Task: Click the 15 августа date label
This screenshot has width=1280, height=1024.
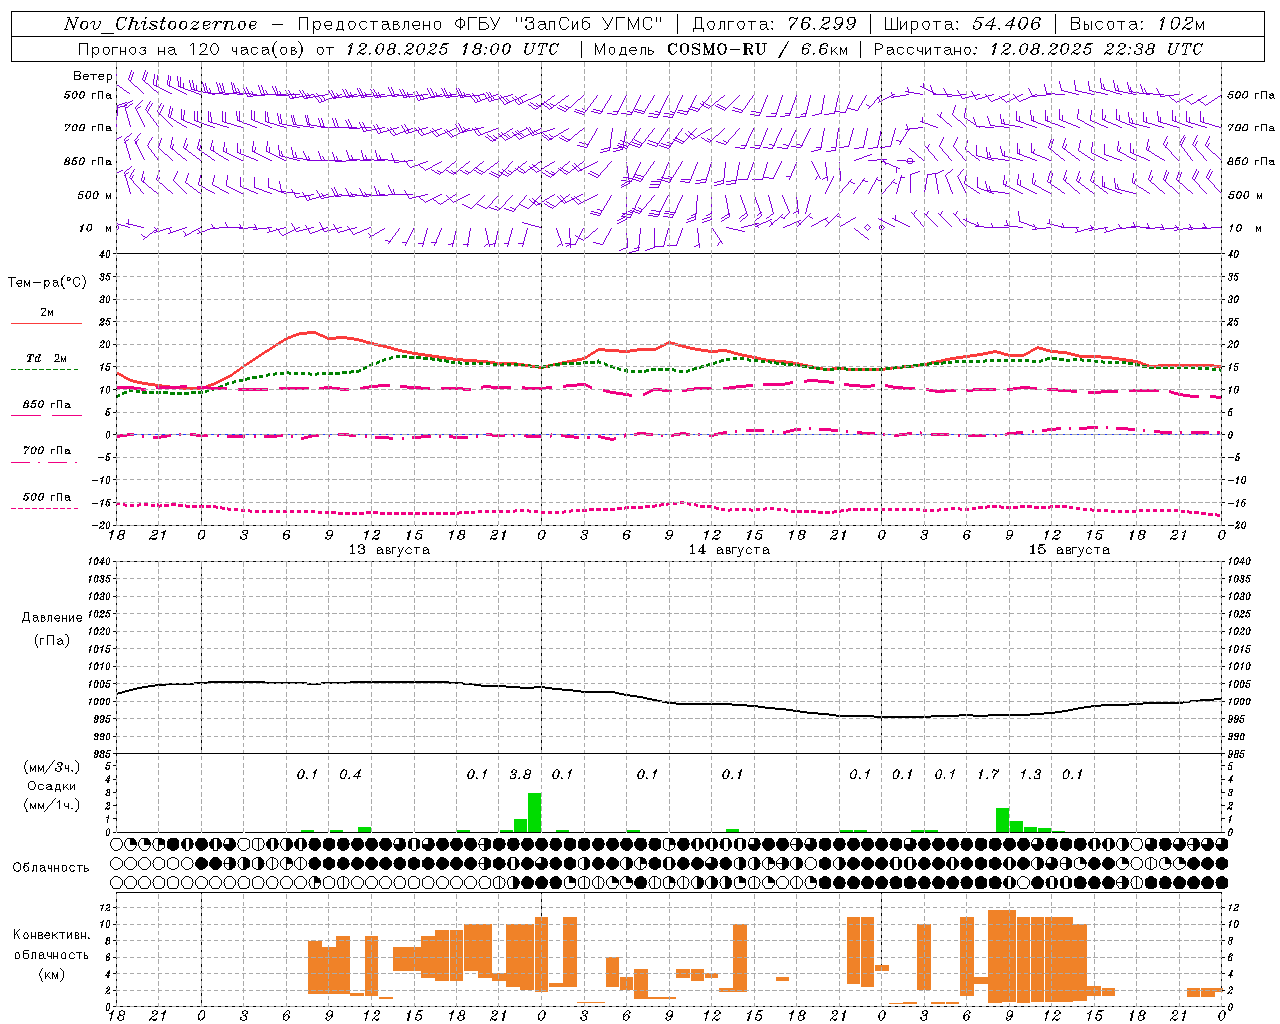Action: tap(1069, 550)
